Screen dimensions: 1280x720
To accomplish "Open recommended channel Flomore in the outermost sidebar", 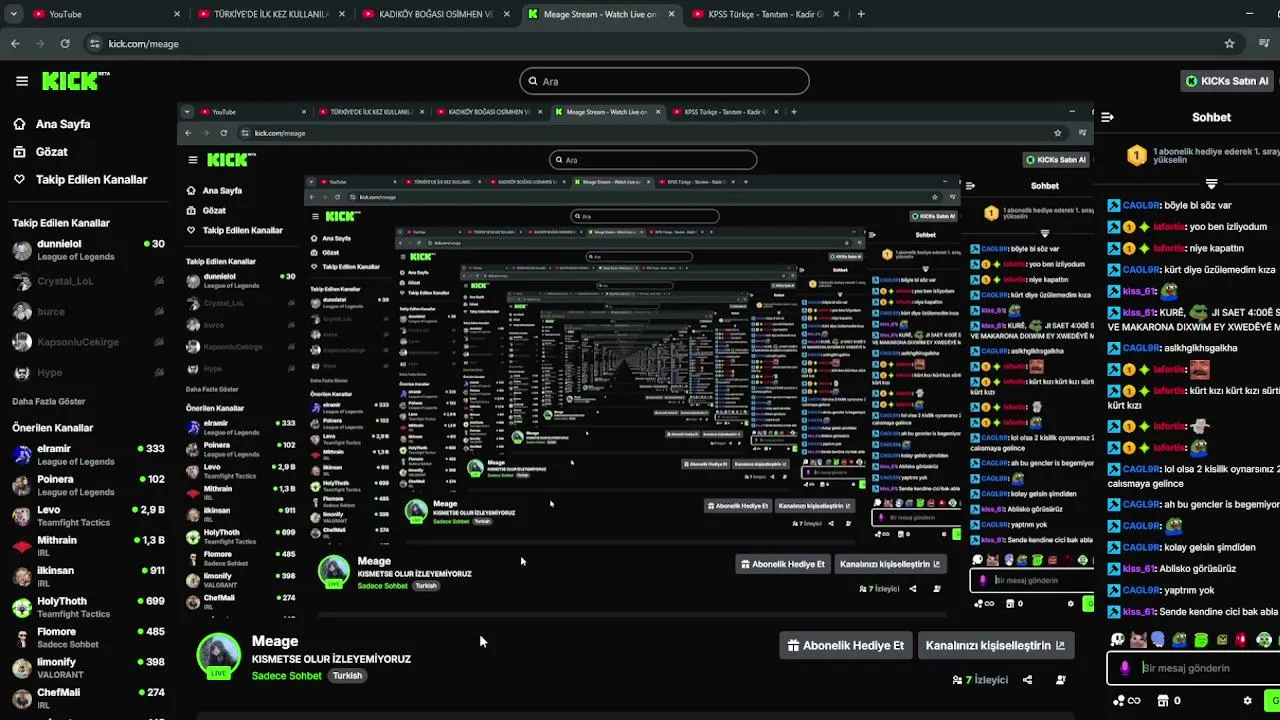I will point(88,637).
